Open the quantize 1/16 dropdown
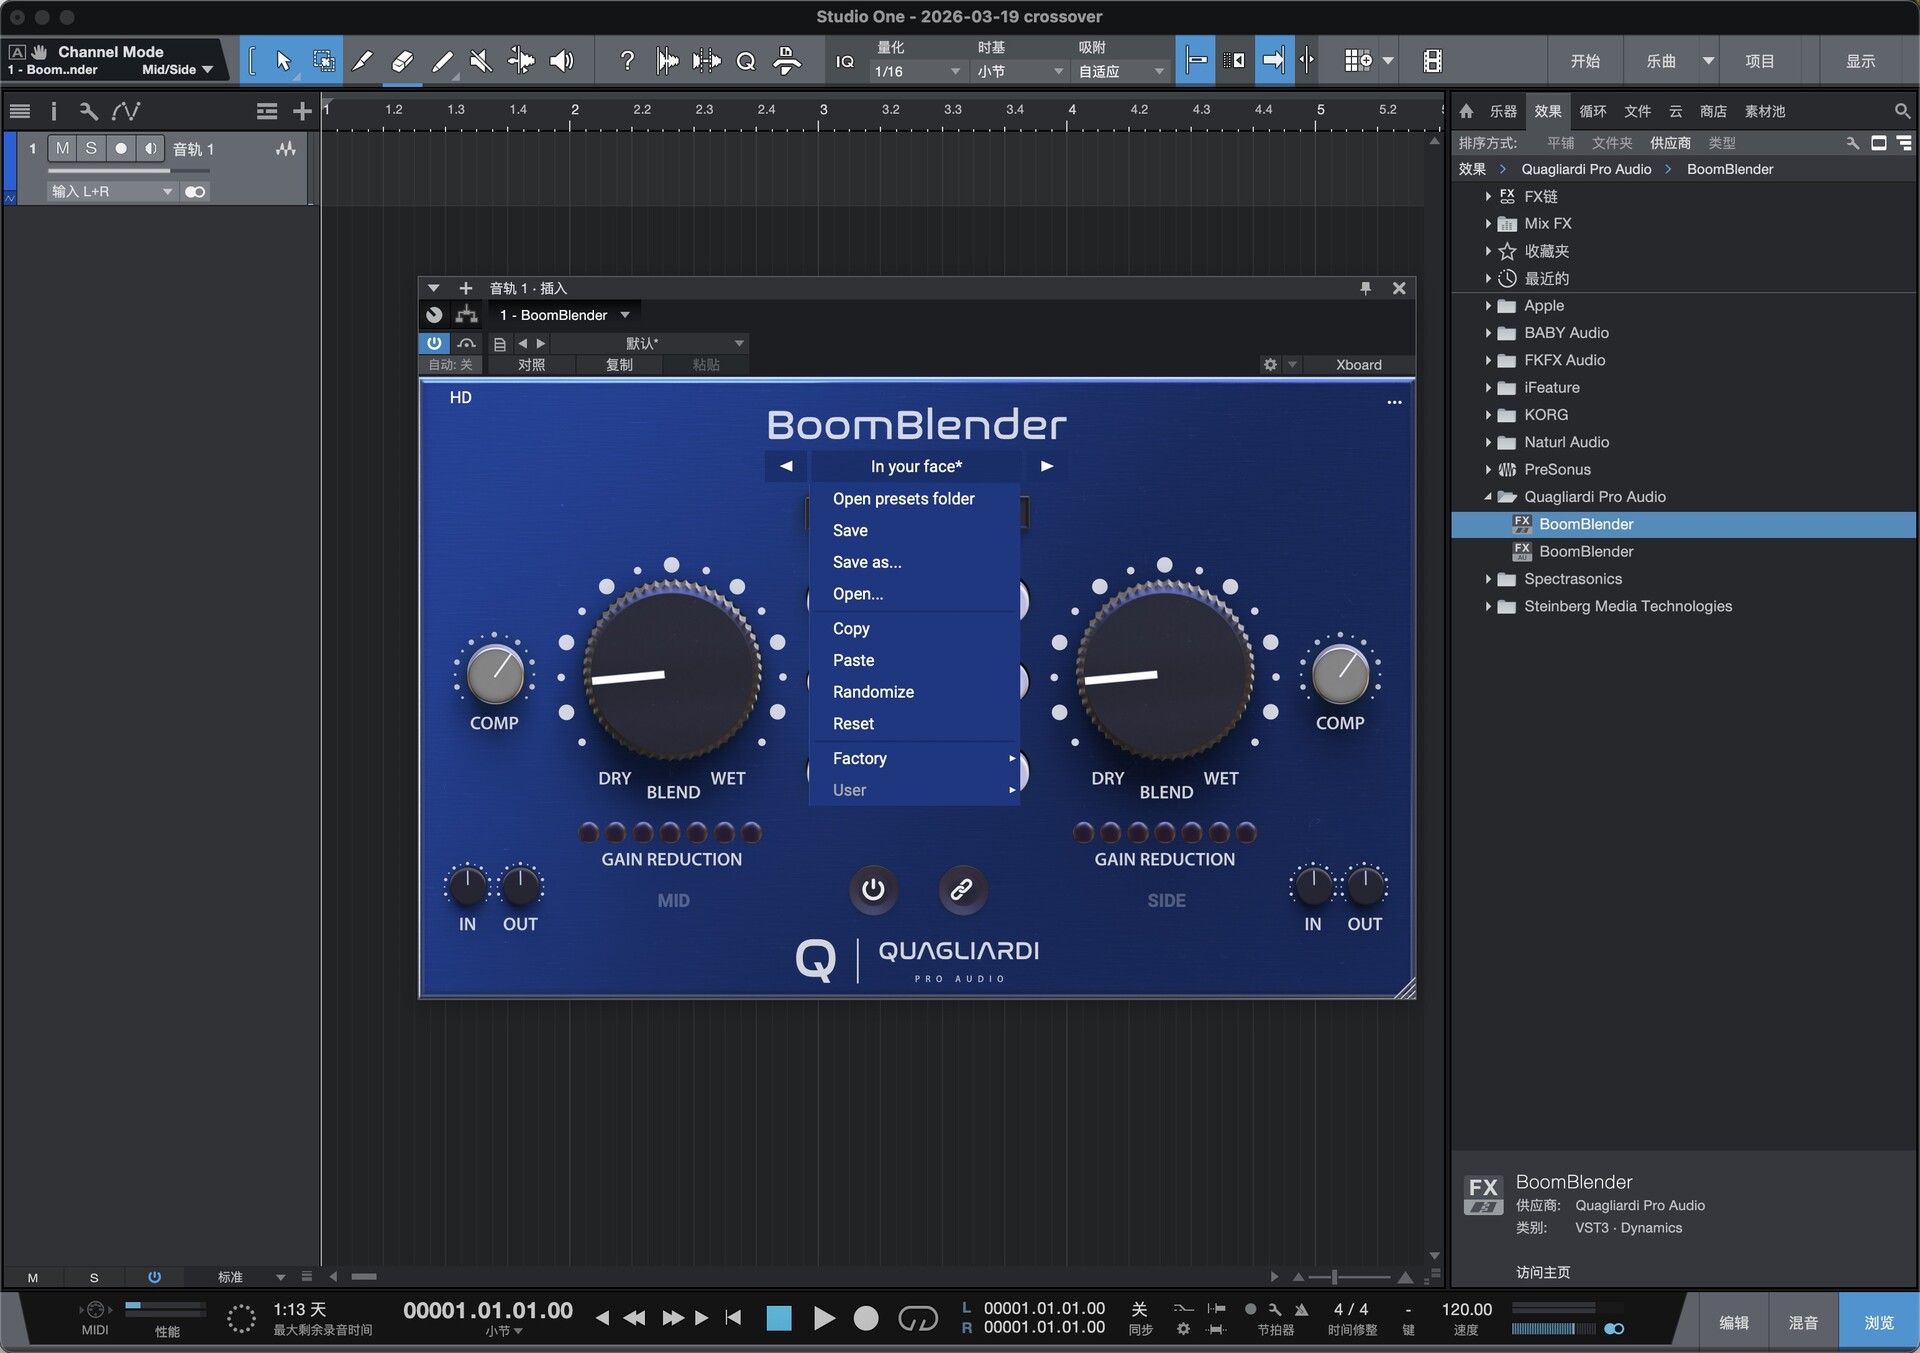This screenshot has height=1353, width=1920. (x=916, y=72)
